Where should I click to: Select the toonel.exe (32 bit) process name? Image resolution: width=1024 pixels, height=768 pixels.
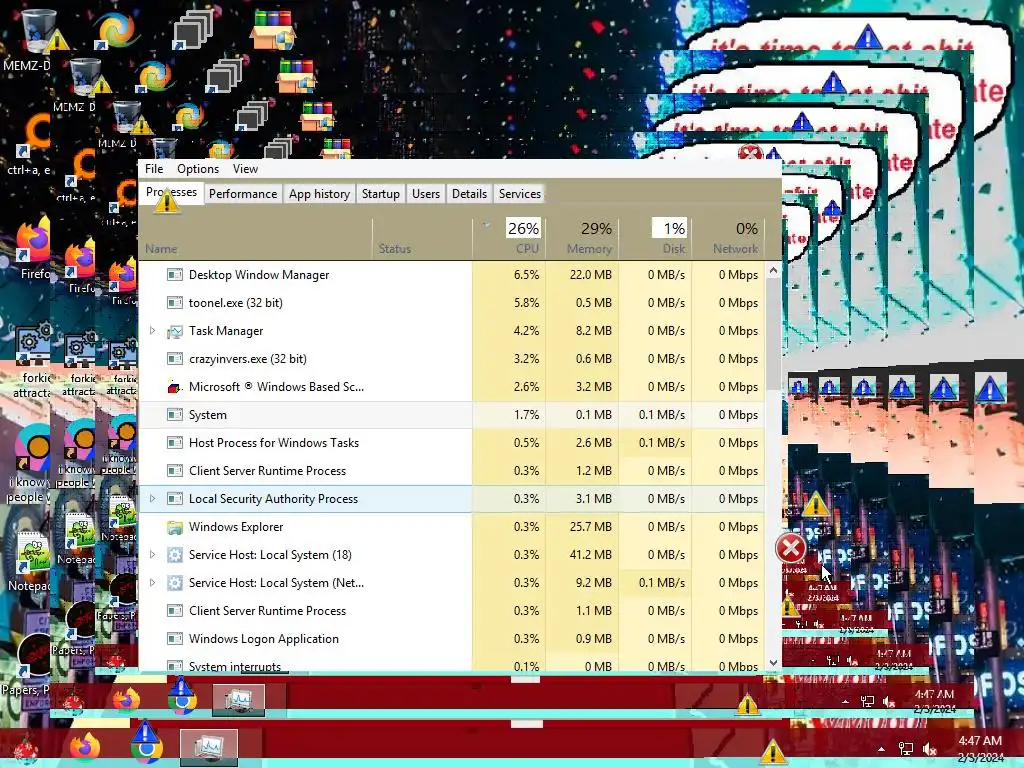[236, 302]
